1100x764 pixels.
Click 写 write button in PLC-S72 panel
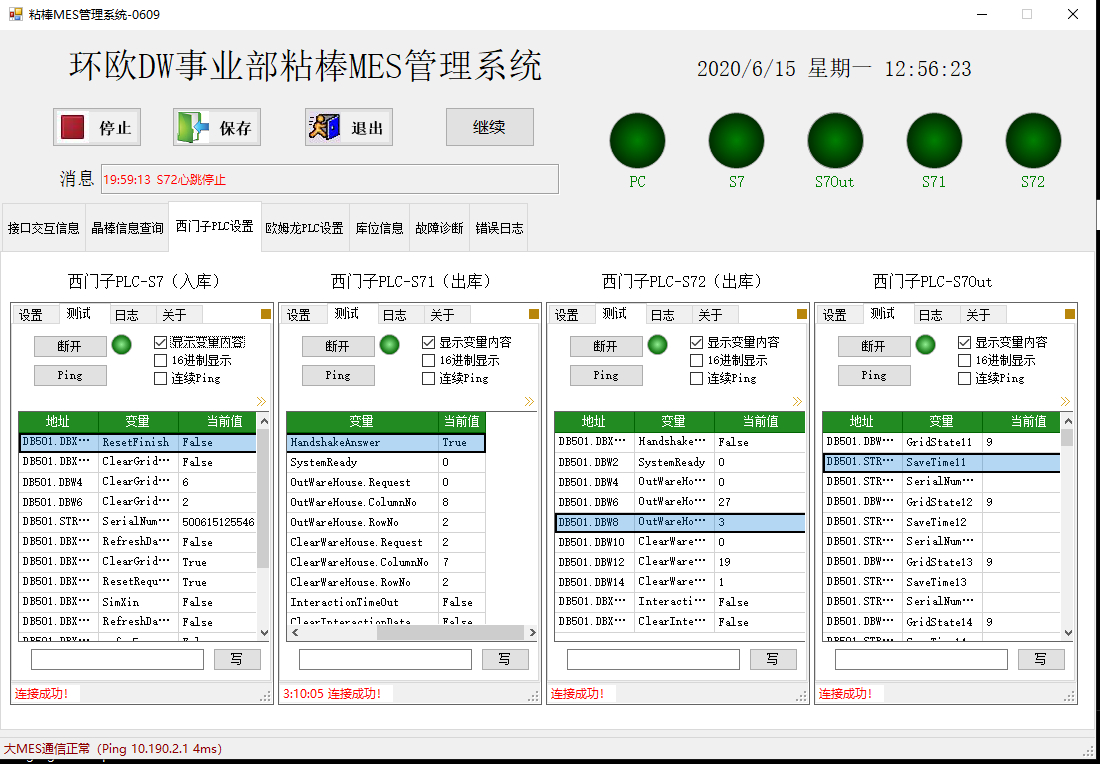click(x=773, y=659)
